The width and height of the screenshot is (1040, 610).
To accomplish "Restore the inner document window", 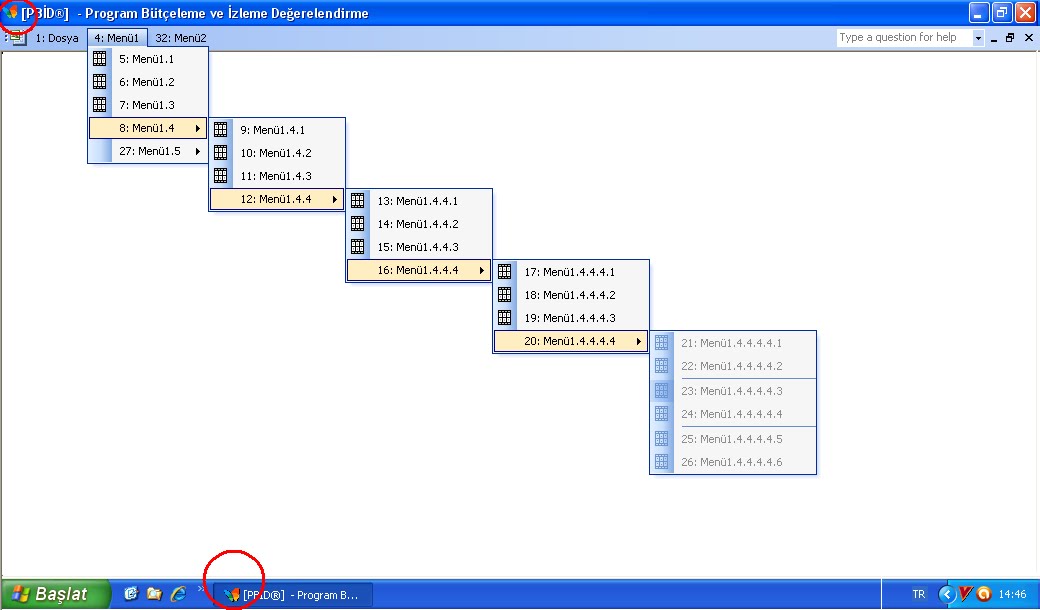I will click(x=1010, y=38).
